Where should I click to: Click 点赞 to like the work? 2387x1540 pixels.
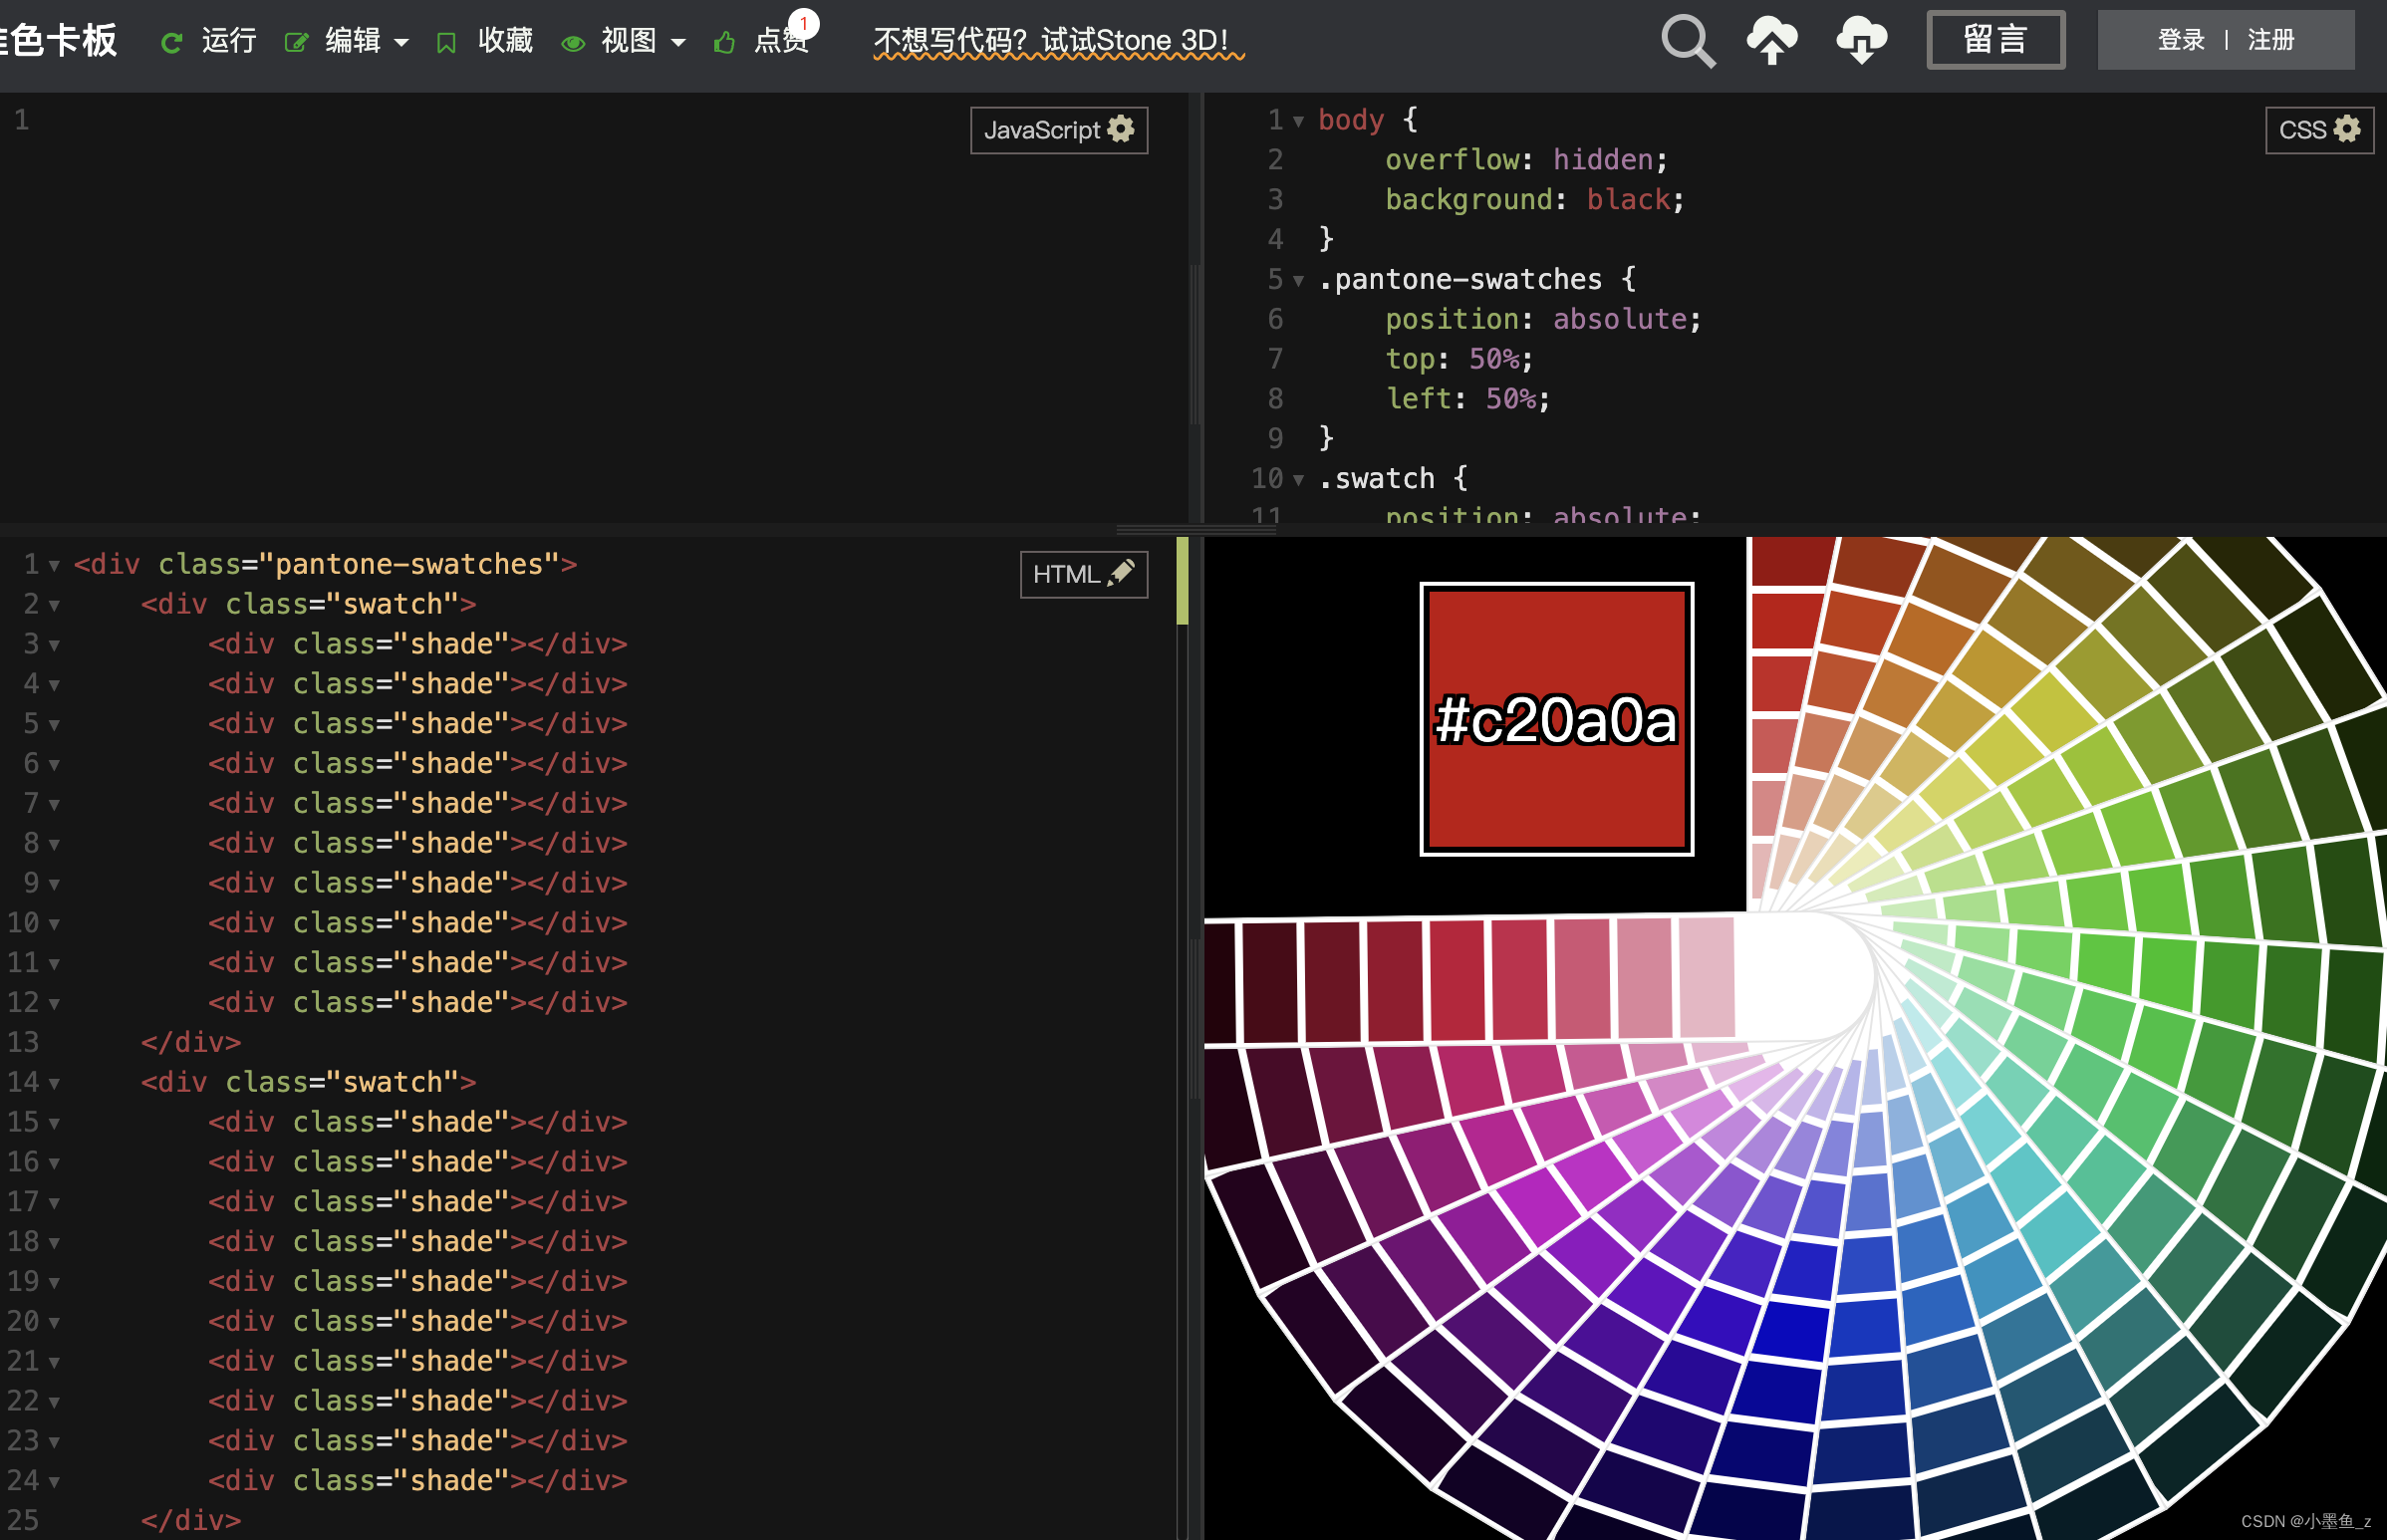click(x=780, y=41)
